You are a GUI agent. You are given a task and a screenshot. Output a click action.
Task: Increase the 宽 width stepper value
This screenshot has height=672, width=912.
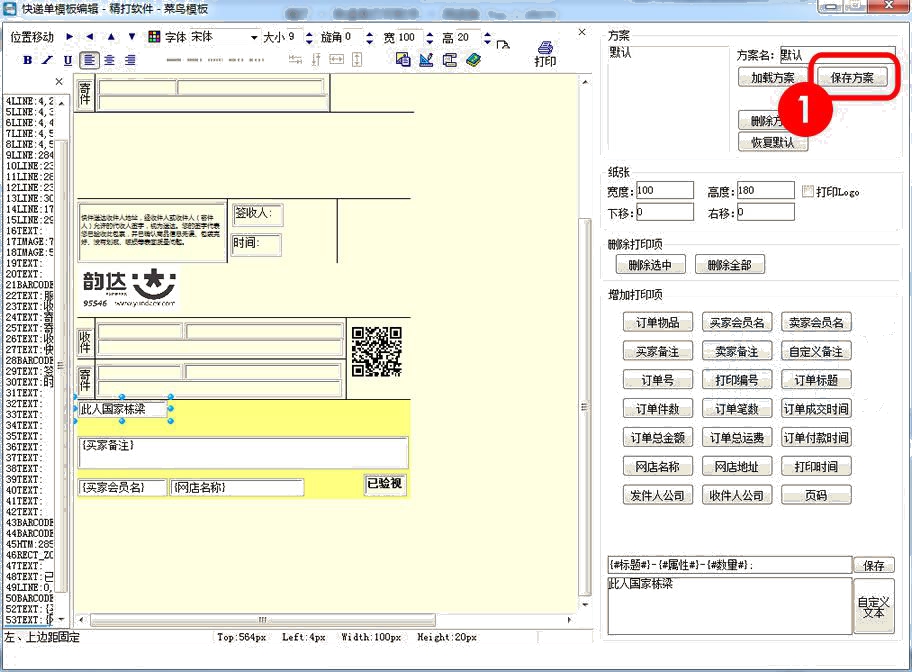pos(432,33)
